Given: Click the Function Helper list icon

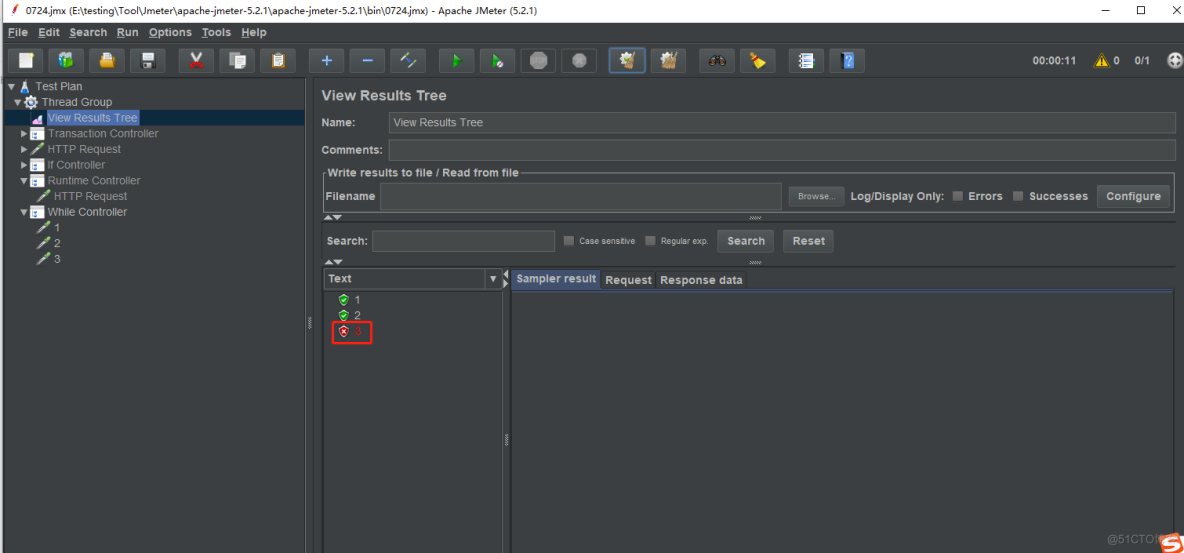Looking at the screenshot, I should point(806,61).
